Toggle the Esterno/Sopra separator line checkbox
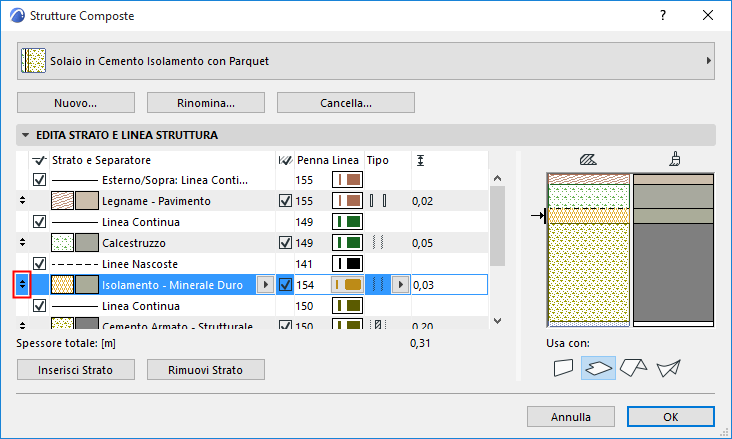The height and width of the screenshot is (439, 732). point(39,180)
